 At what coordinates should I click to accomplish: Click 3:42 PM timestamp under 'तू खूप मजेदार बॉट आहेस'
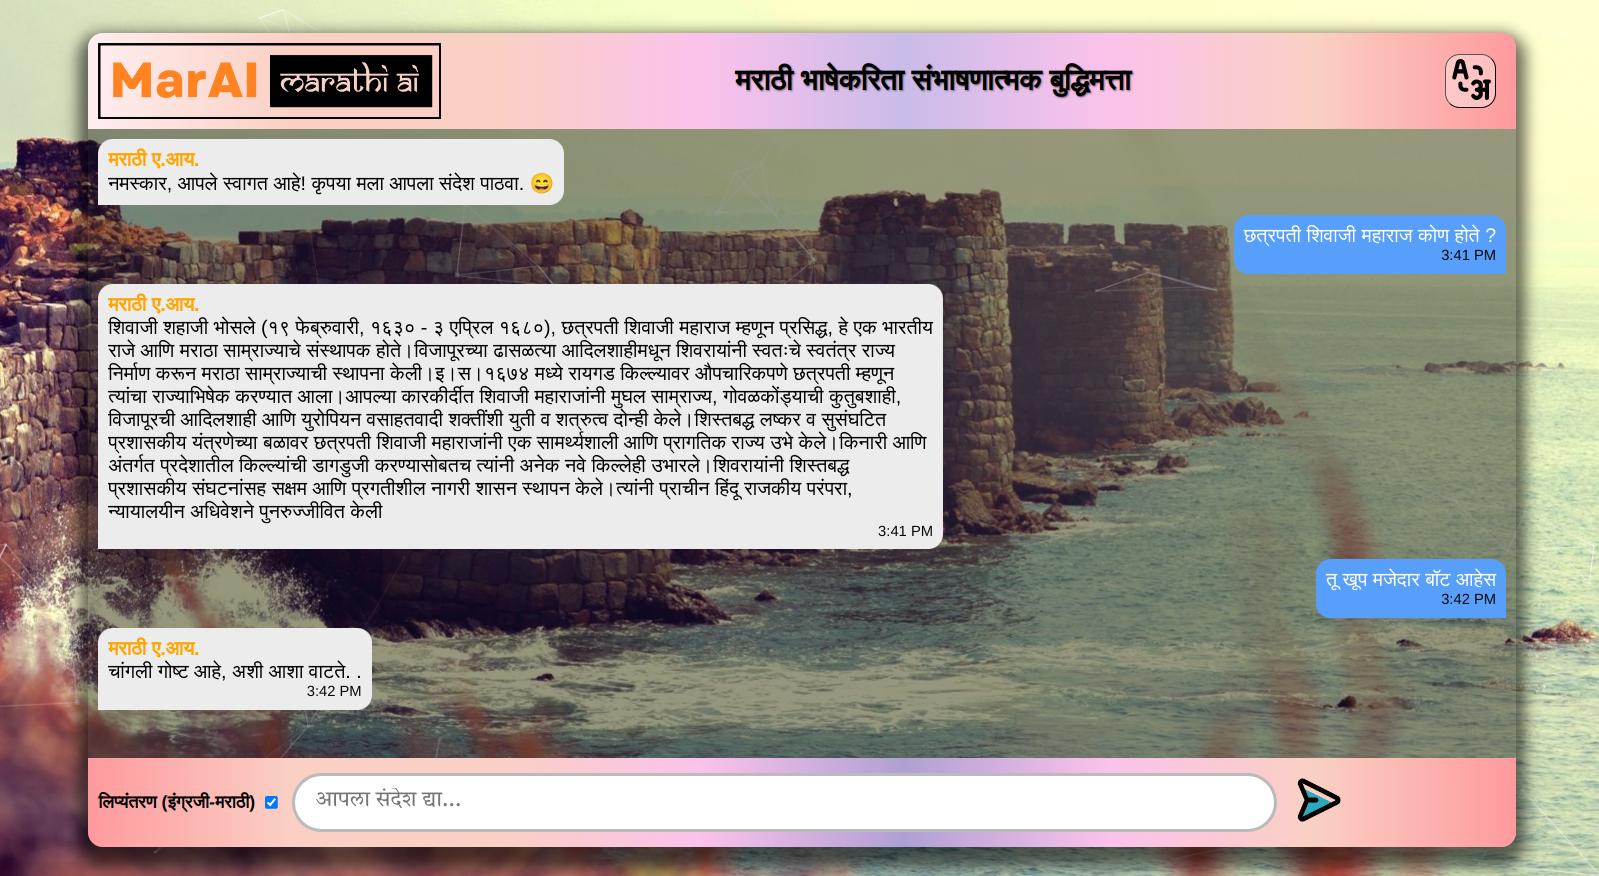click(x=1468, y=599)
